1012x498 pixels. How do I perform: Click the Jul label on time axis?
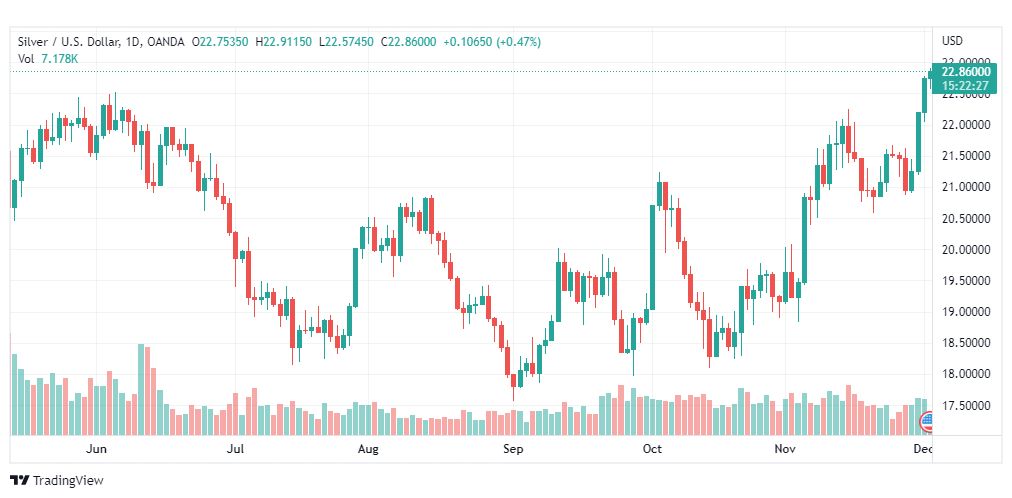pyautogui.click(x=235, y=450)
